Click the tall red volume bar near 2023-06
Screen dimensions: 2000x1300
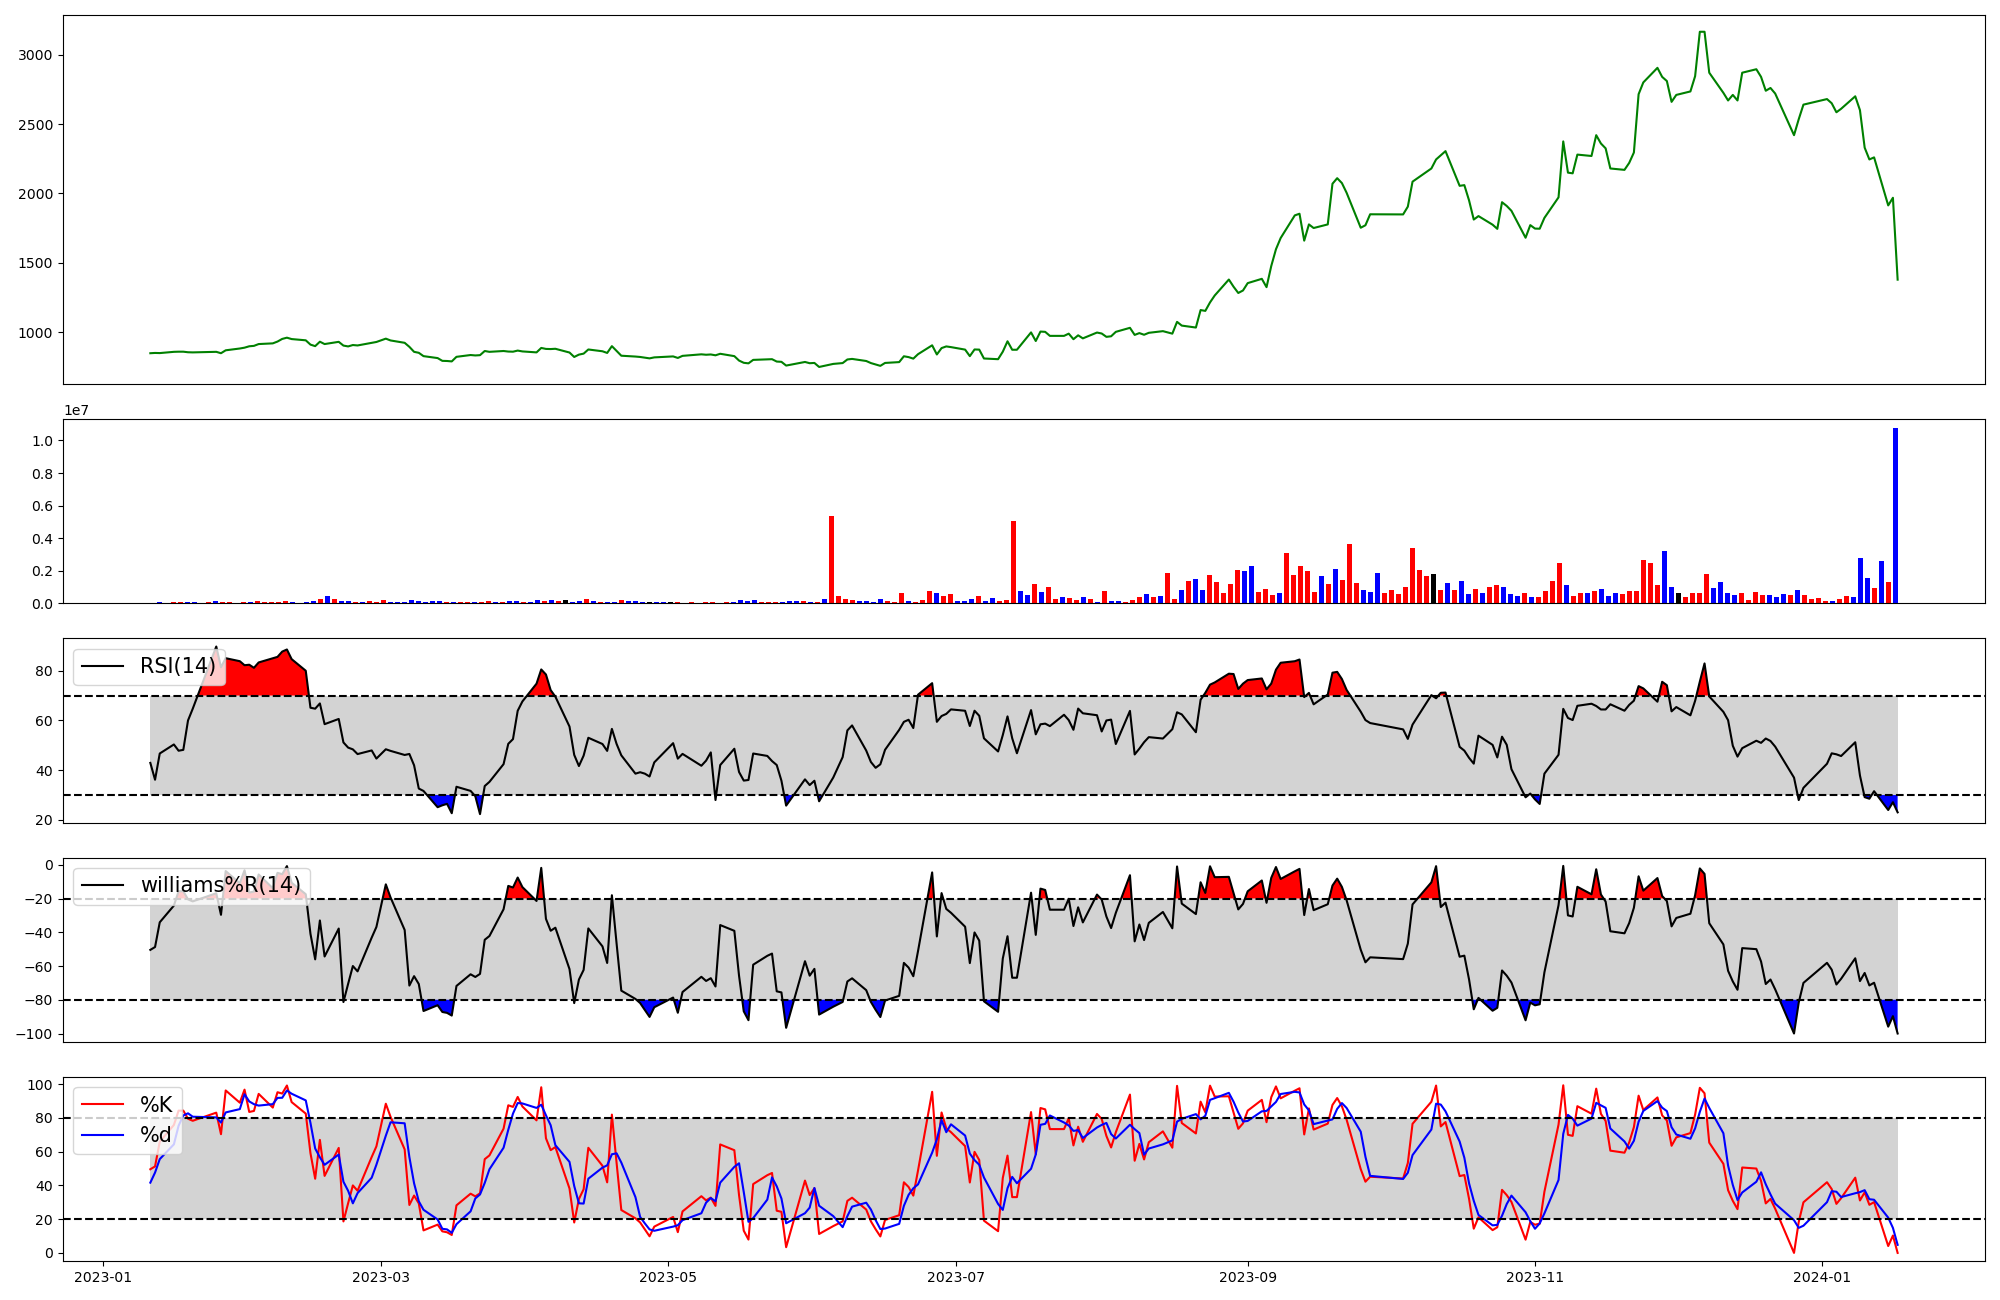tap(831, 560)
